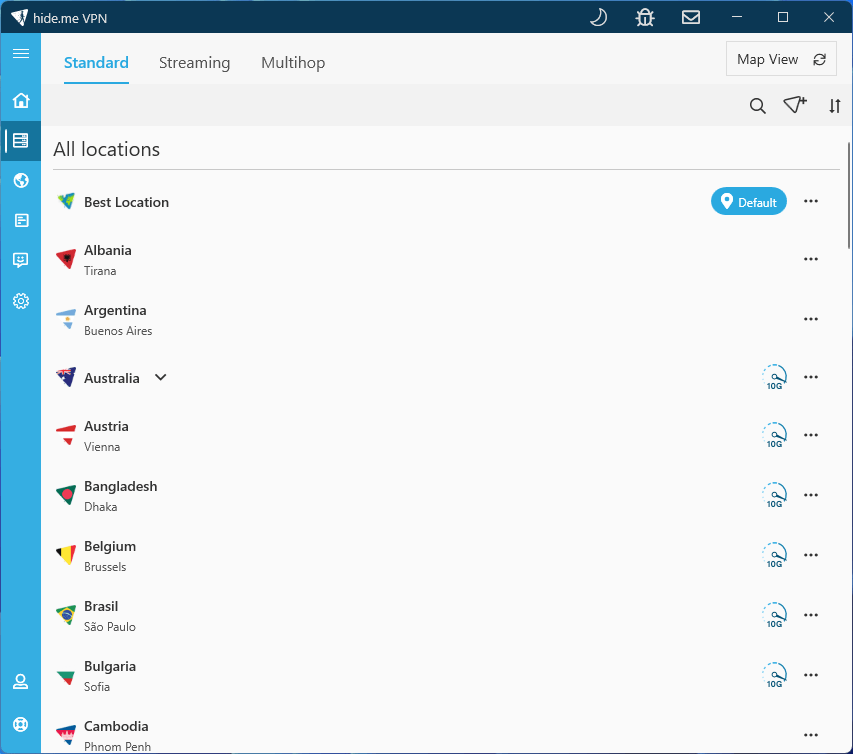Image resolution: width=853 pixels, height=754 pixels.
Task: Open the globe sidebar icon
Action: pos(21,180)
